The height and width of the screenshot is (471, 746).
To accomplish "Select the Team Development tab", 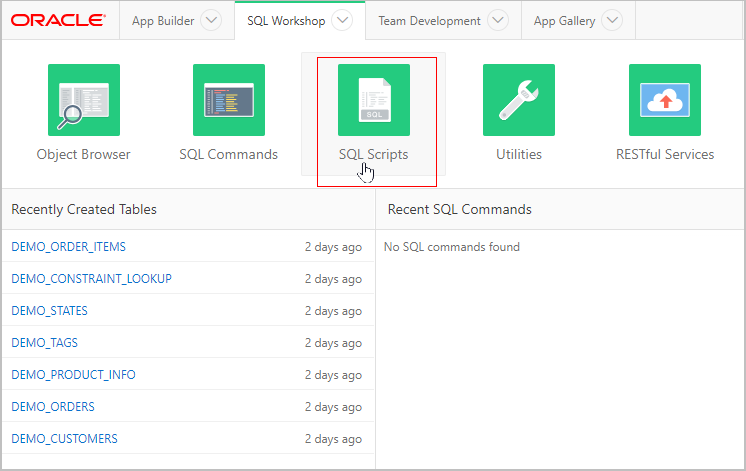I will click(429, 21).
